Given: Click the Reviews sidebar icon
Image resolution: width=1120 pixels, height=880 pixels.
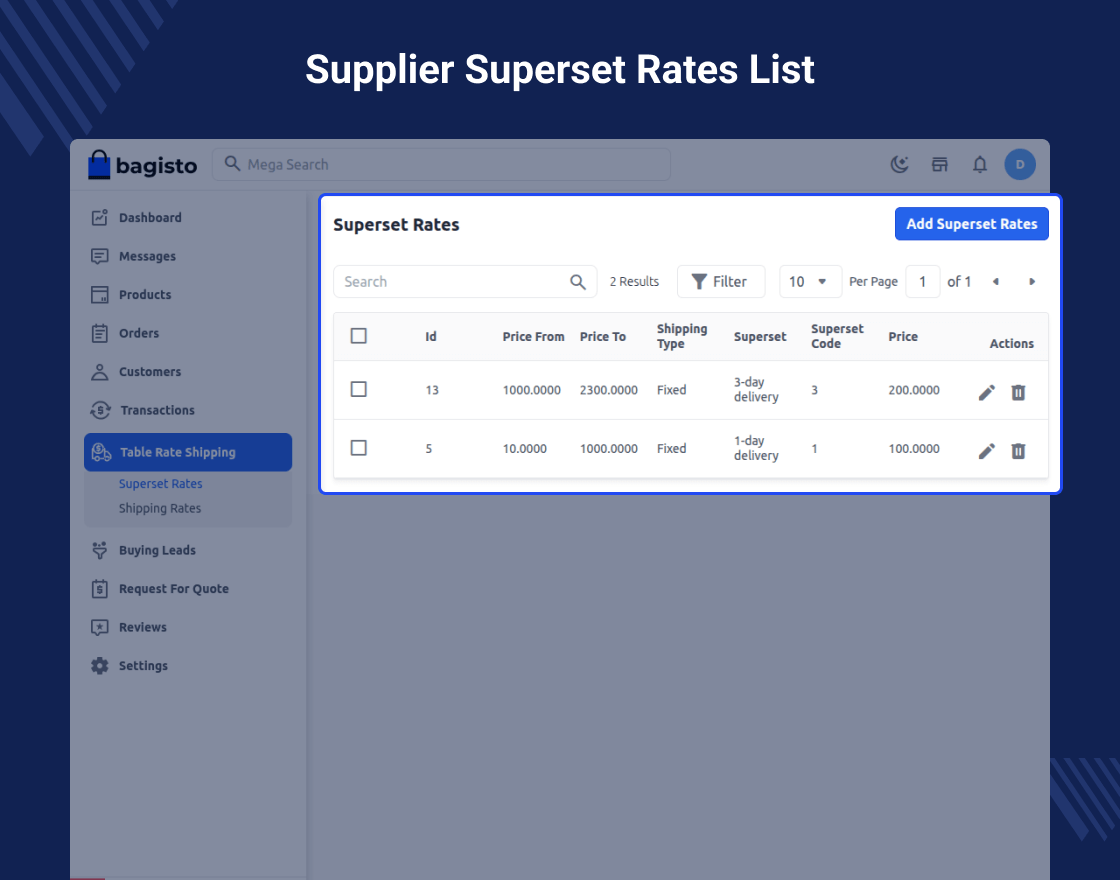Looking at the screenshot, I should click(x=100, y=627).
